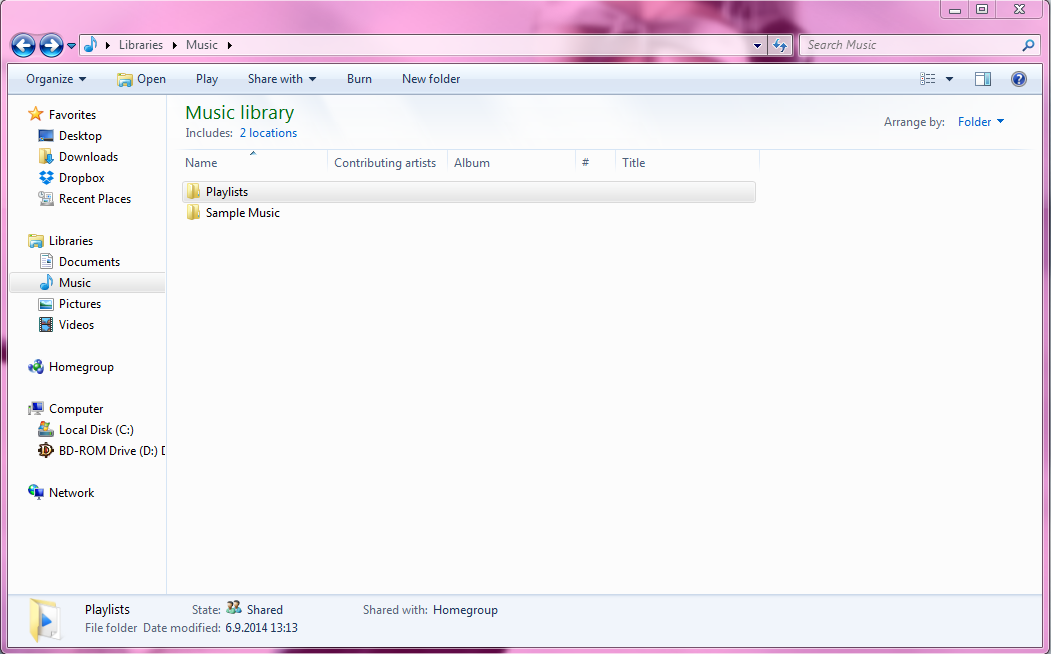Open the address bar history dropdown

(757, 46)
